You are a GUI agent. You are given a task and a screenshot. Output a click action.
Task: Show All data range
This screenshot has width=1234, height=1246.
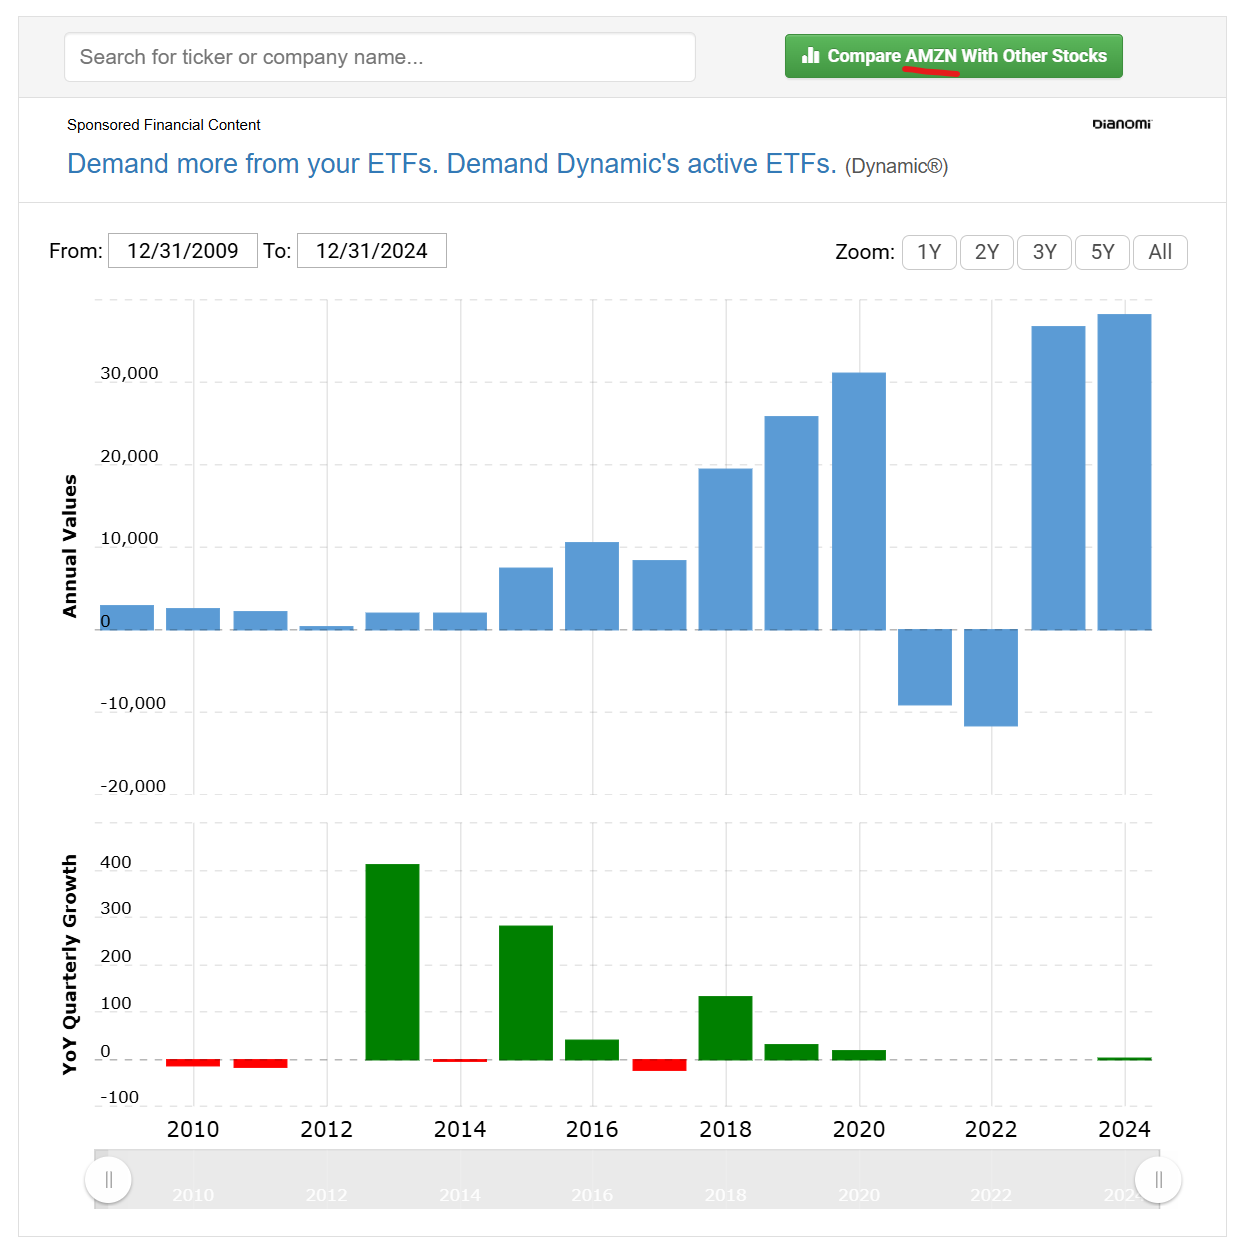tap(1160, 252)
